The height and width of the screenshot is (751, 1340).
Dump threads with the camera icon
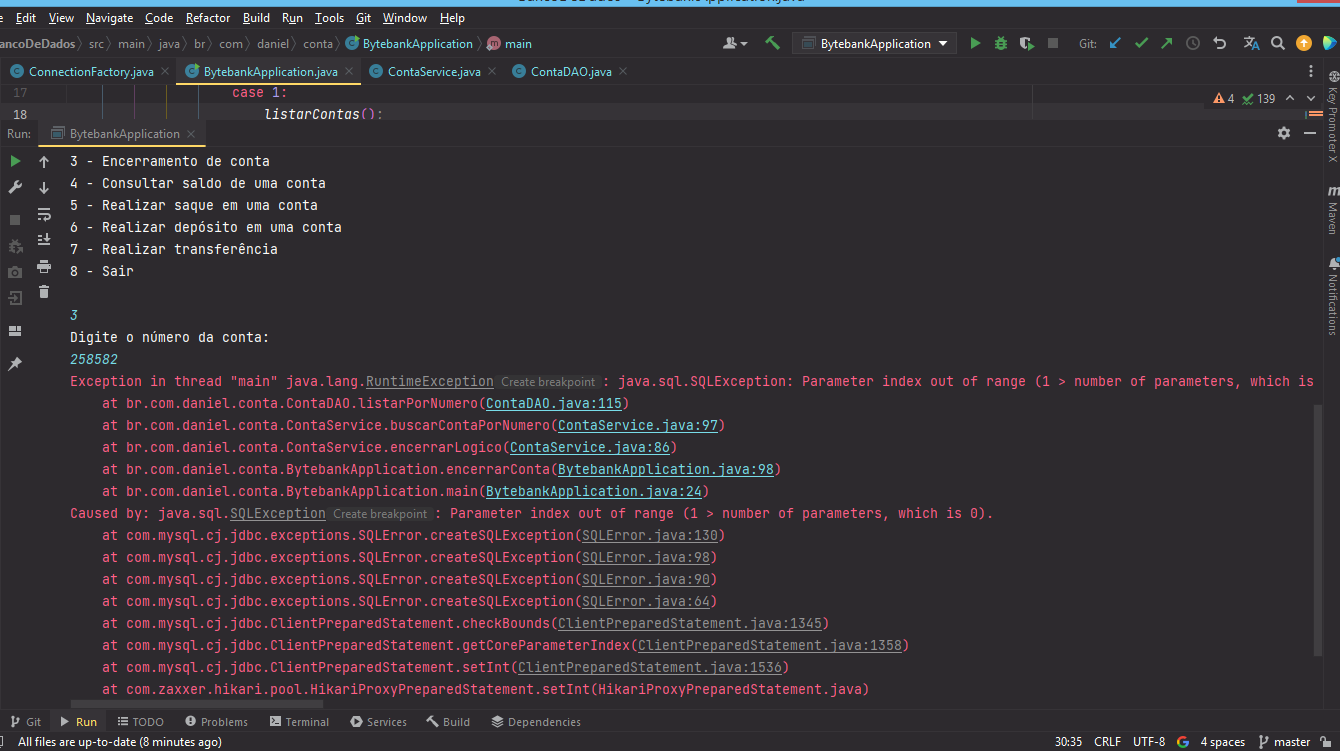15,272
